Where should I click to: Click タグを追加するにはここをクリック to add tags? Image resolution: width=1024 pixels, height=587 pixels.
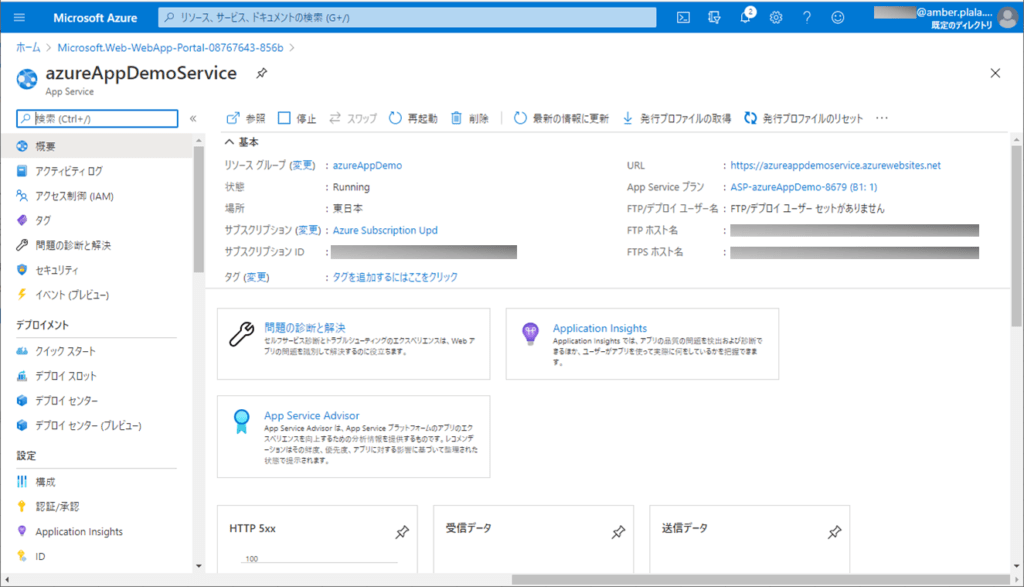pos(395,277)
